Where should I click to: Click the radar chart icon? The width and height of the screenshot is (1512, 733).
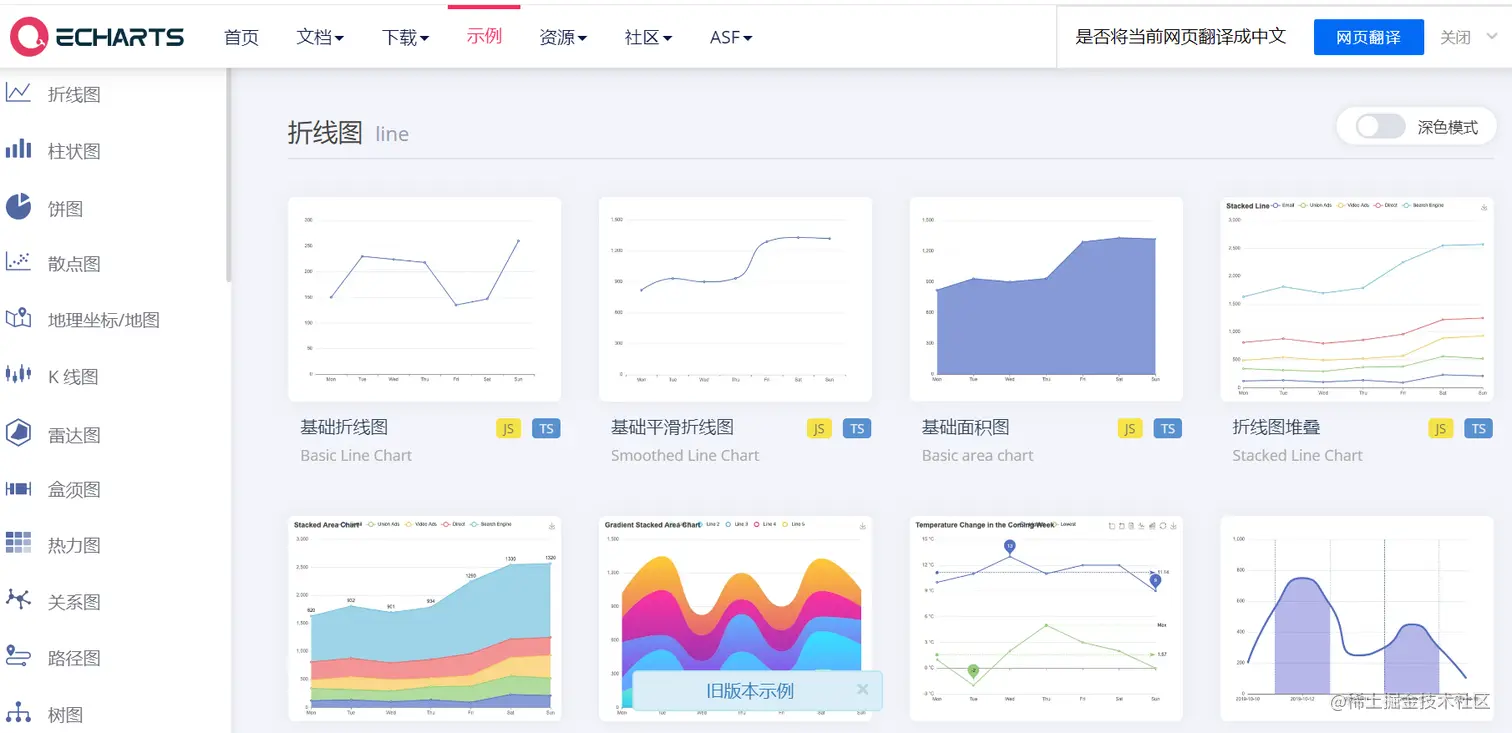point(18,433)
